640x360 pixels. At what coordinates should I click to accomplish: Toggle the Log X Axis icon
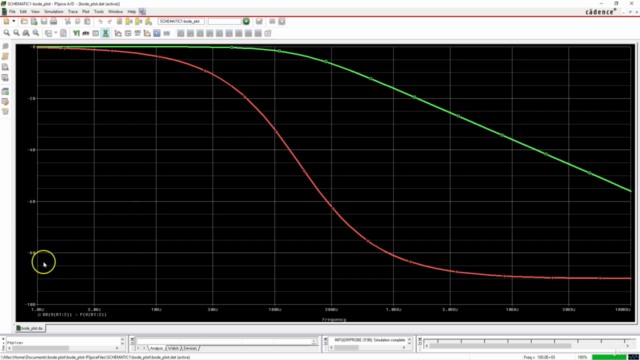pyautogui.click(x=76, y=33)
